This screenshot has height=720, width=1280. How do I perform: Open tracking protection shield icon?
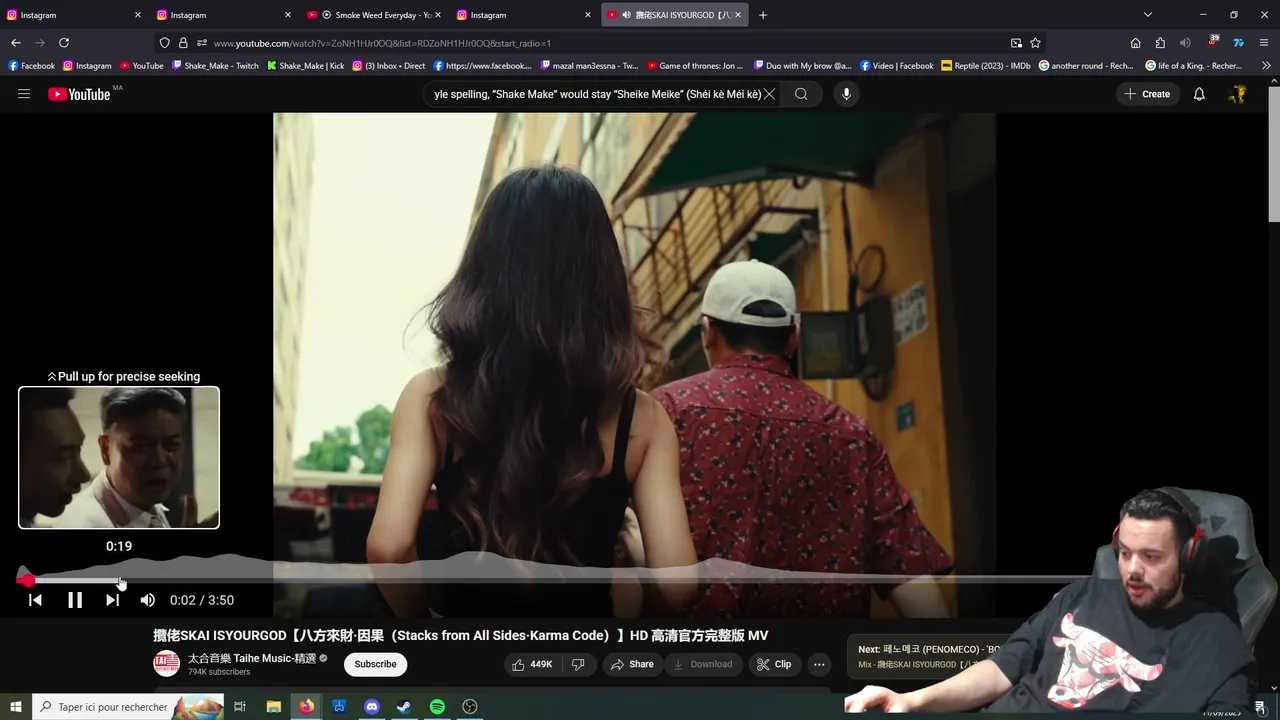point(165,43)
